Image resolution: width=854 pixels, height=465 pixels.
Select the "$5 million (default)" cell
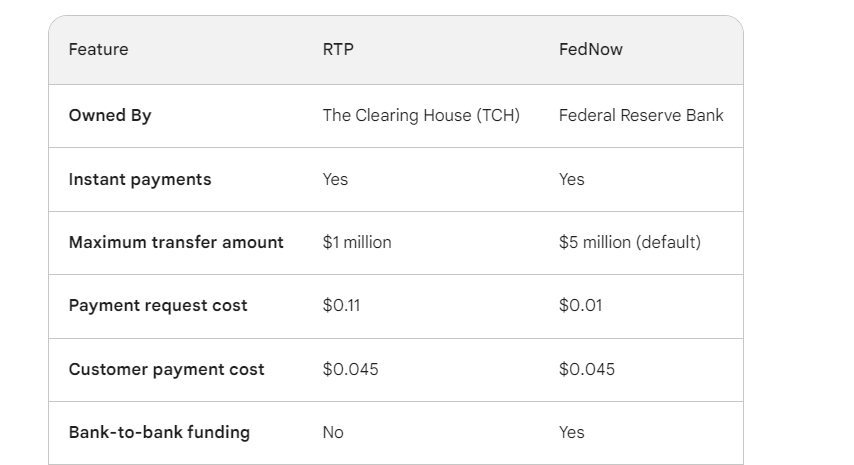(629, 242)
